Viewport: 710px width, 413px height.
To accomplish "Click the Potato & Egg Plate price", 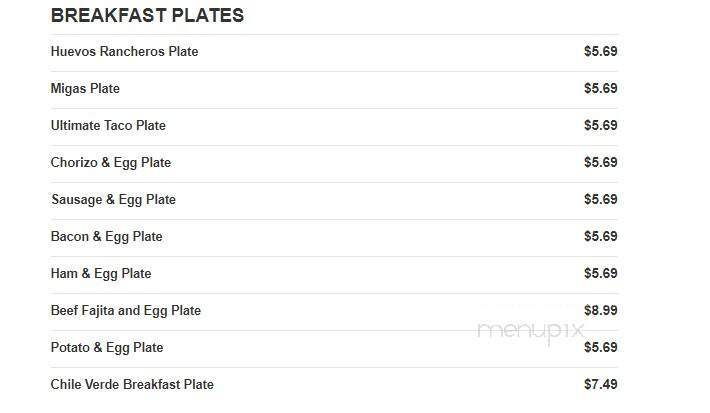I will (600, 347).
